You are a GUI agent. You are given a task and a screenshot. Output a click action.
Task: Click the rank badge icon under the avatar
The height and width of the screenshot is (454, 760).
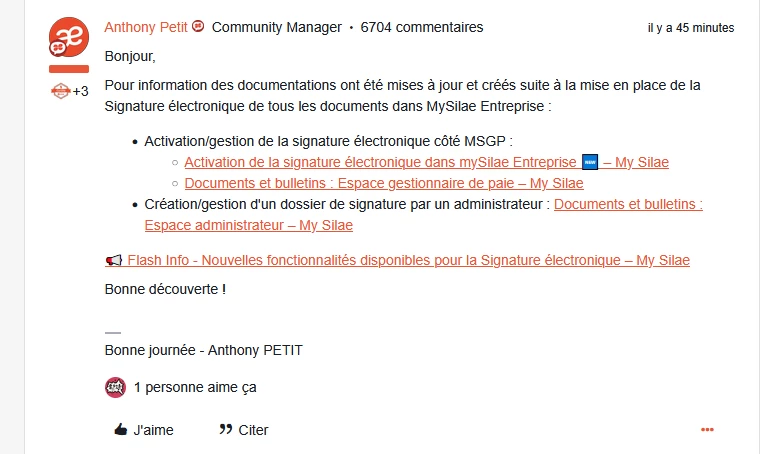[x=61, y=91]
